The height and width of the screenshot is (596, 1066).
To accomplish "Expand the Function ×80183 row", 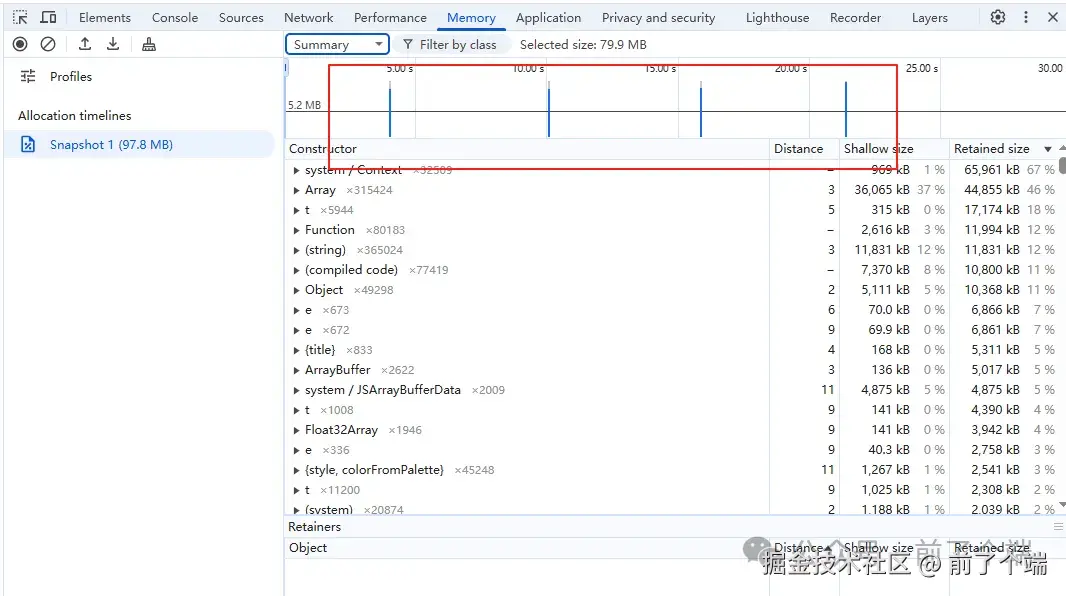I will tap(296, 230).
